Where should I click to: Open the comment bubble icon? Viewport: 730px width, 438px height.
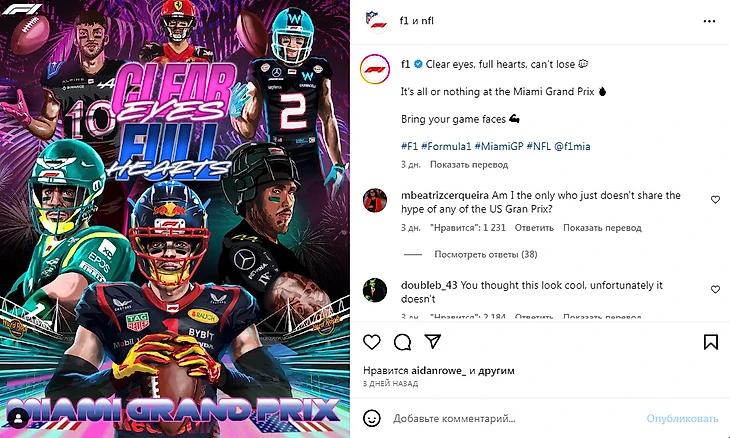(402, 342)
